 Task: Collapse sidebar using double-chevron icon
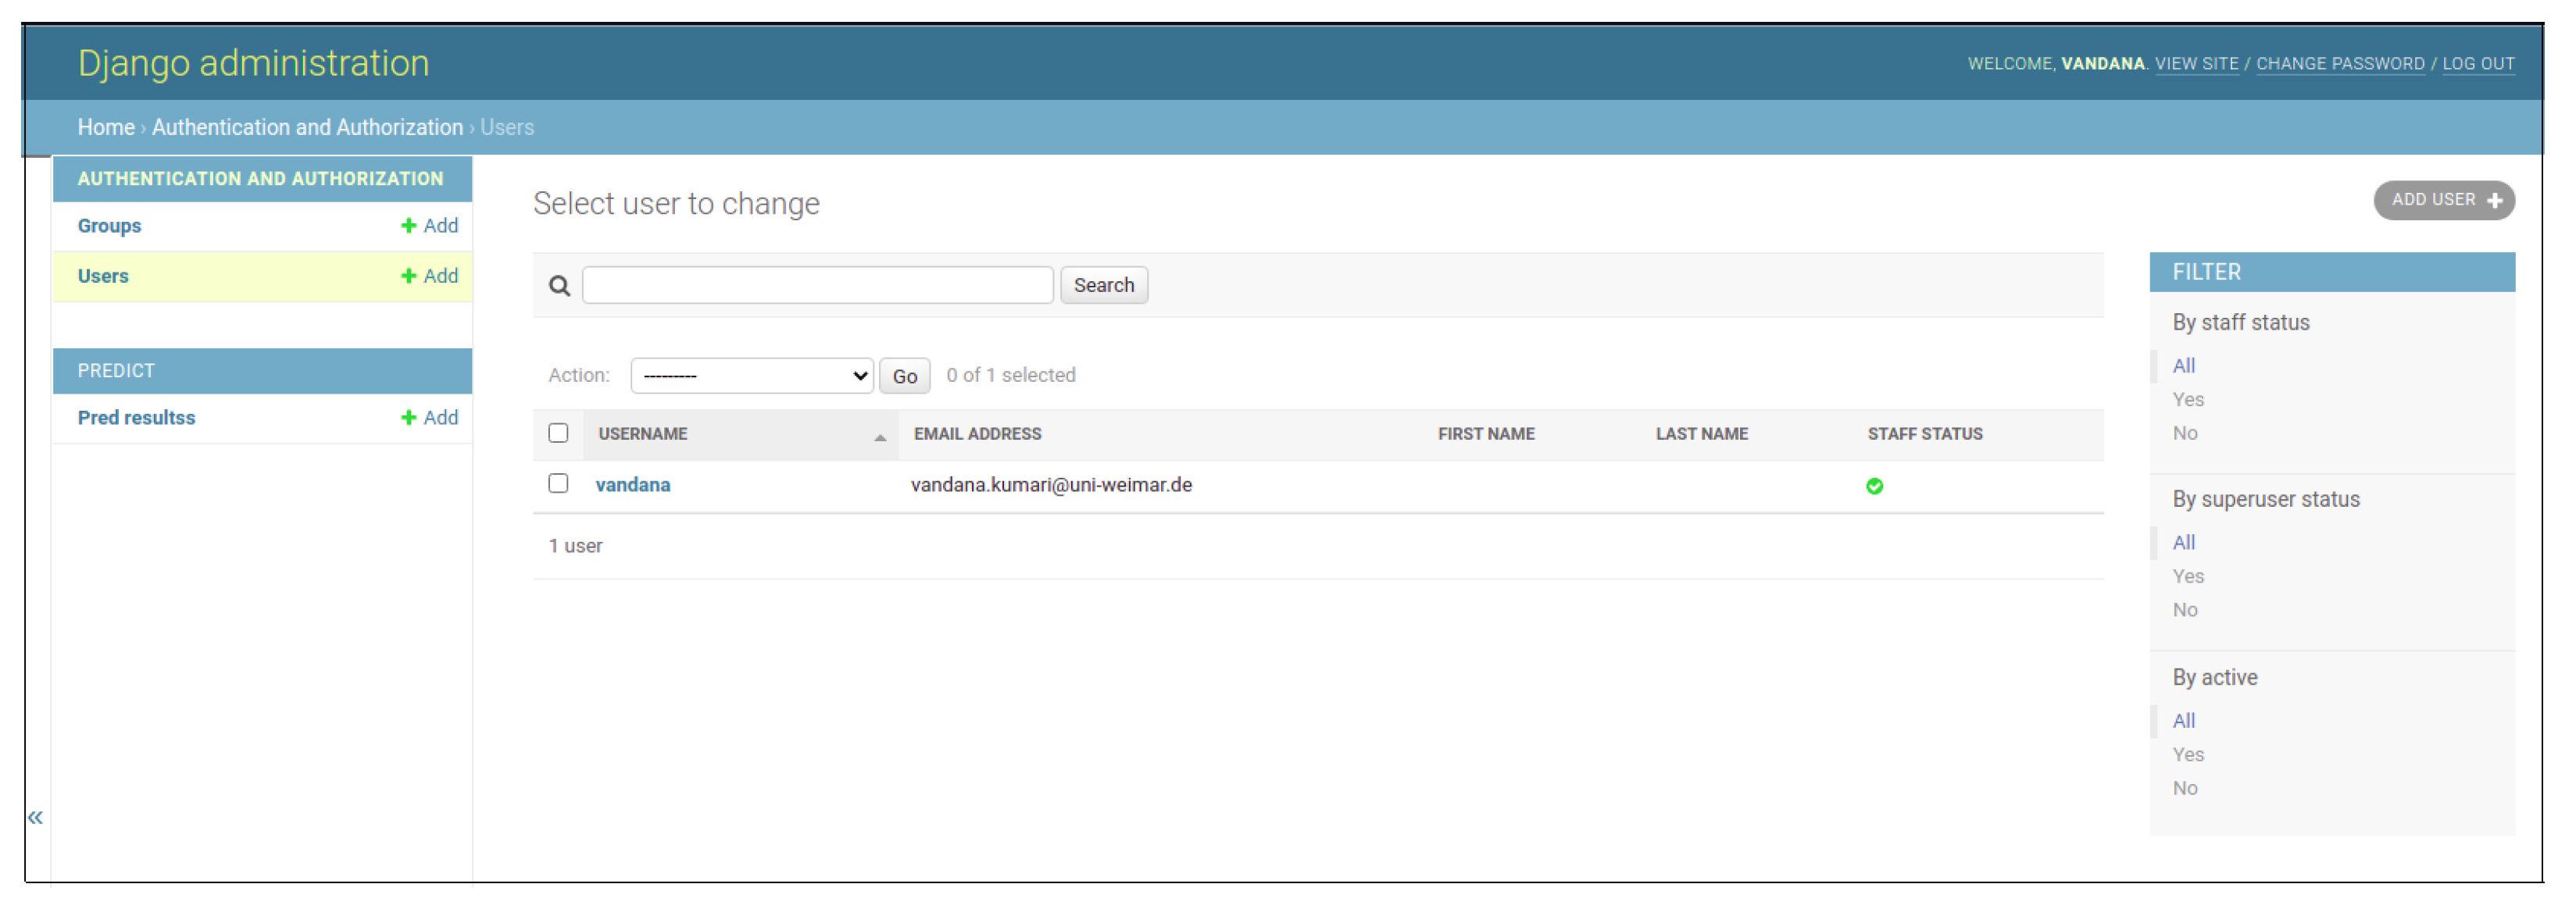click(35, 817)
